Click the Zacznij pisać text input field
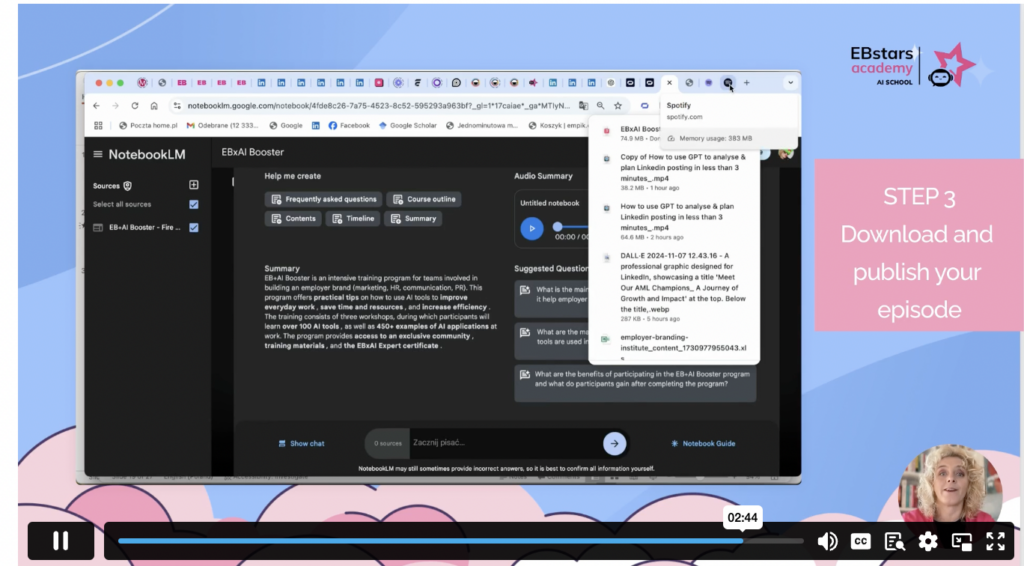 [x=500, y=443]
